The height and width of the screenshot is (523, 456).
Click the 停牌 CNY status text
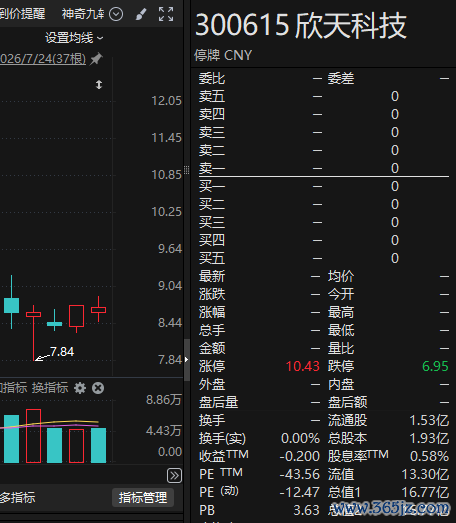point(223,55)
